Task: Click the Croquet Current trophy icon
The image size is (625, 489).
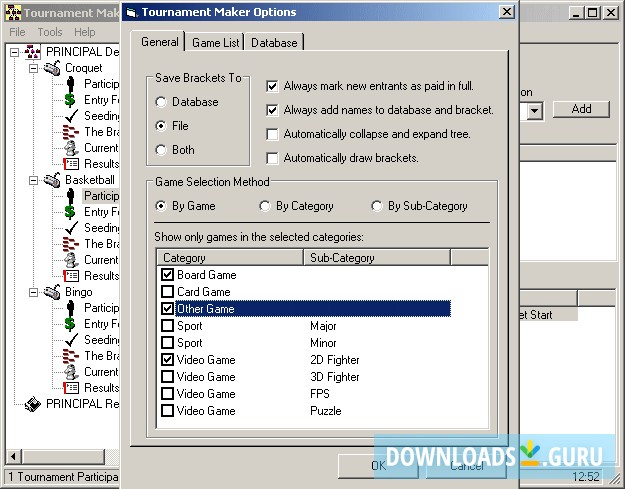Action: point(71,148)
